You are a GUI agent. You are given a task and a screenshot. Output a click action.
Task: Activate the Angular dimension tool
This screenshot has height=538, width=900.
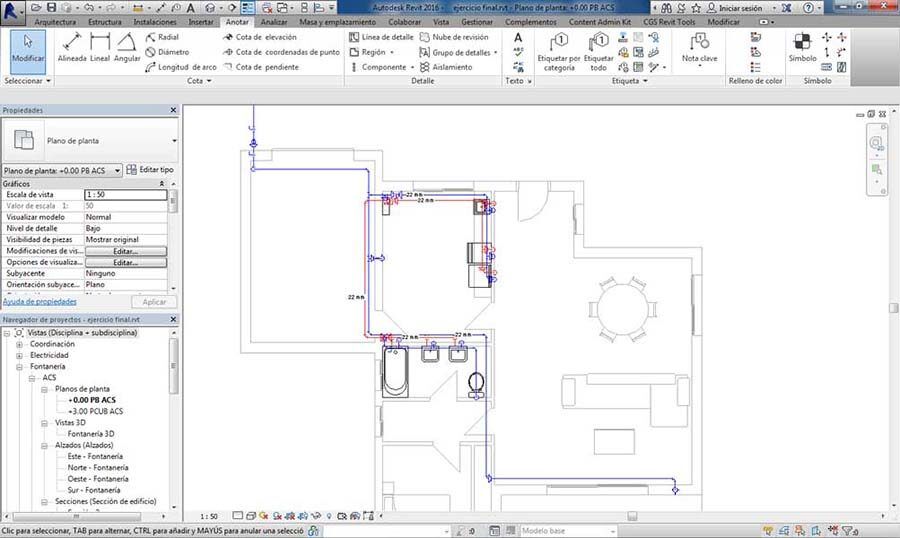[127, 48]
